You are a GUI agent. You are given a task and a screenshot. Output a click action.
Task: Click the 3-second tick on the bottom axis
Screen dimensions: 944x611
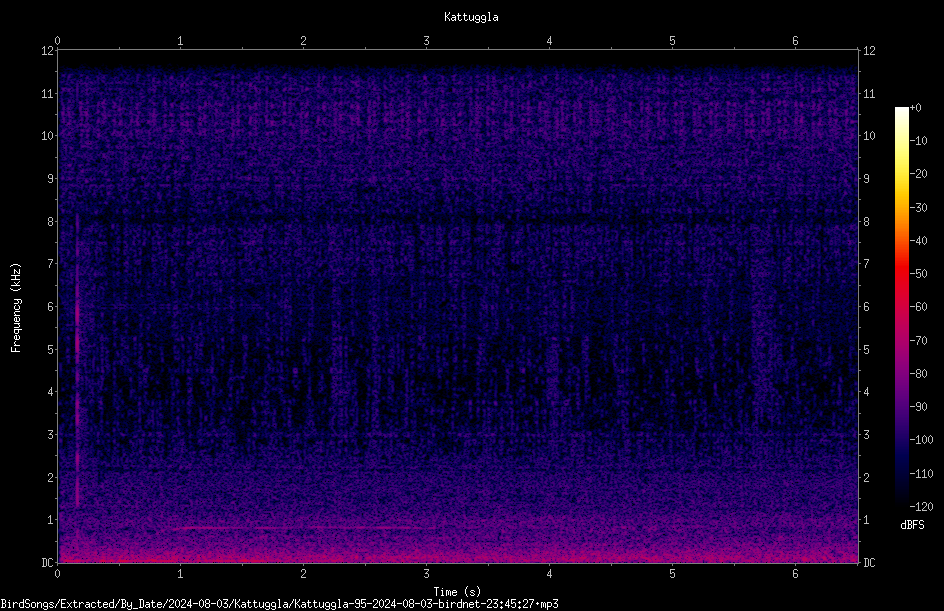pyautogui.click(x=426, y=574)
